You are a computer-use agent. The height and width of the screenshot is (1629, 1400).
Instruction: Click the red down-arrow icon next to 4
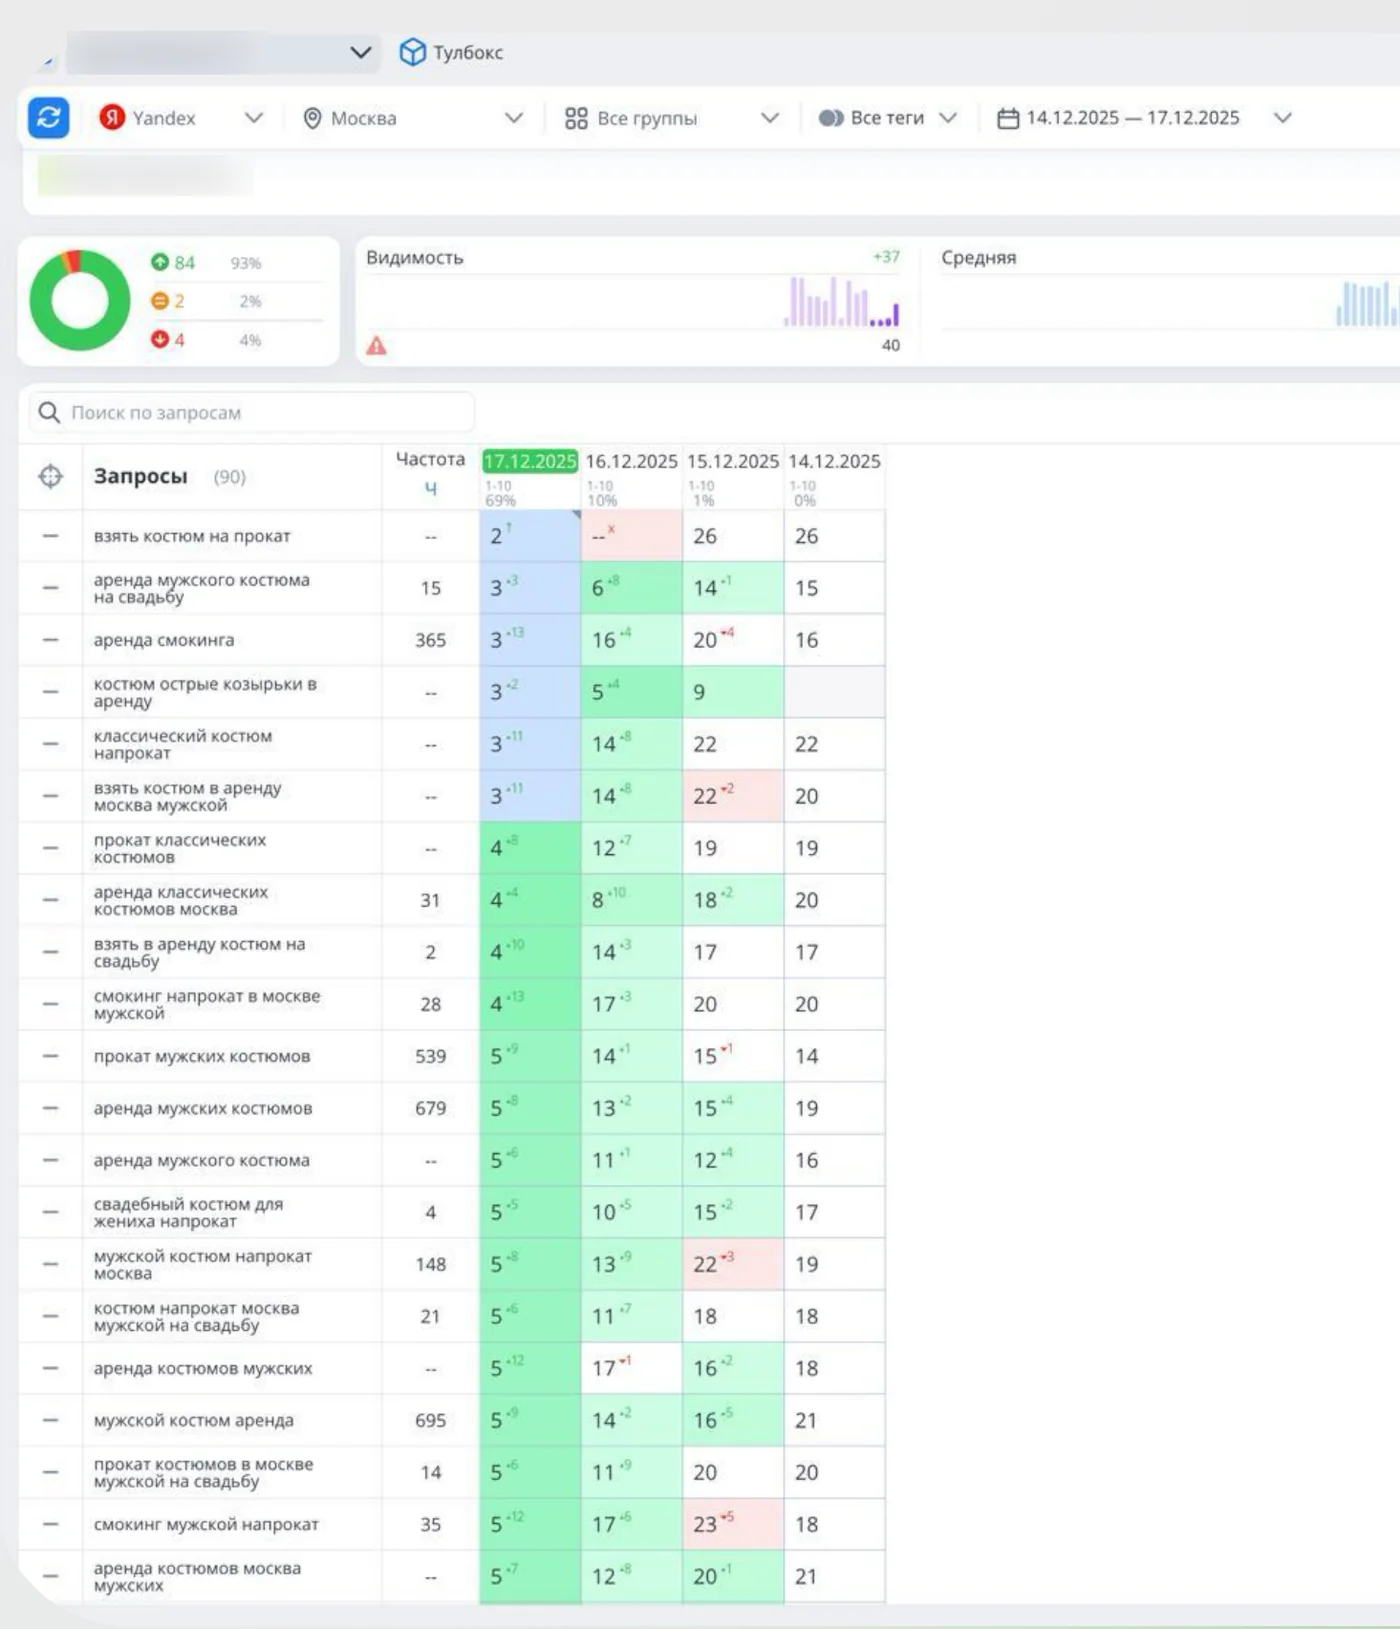160,340
